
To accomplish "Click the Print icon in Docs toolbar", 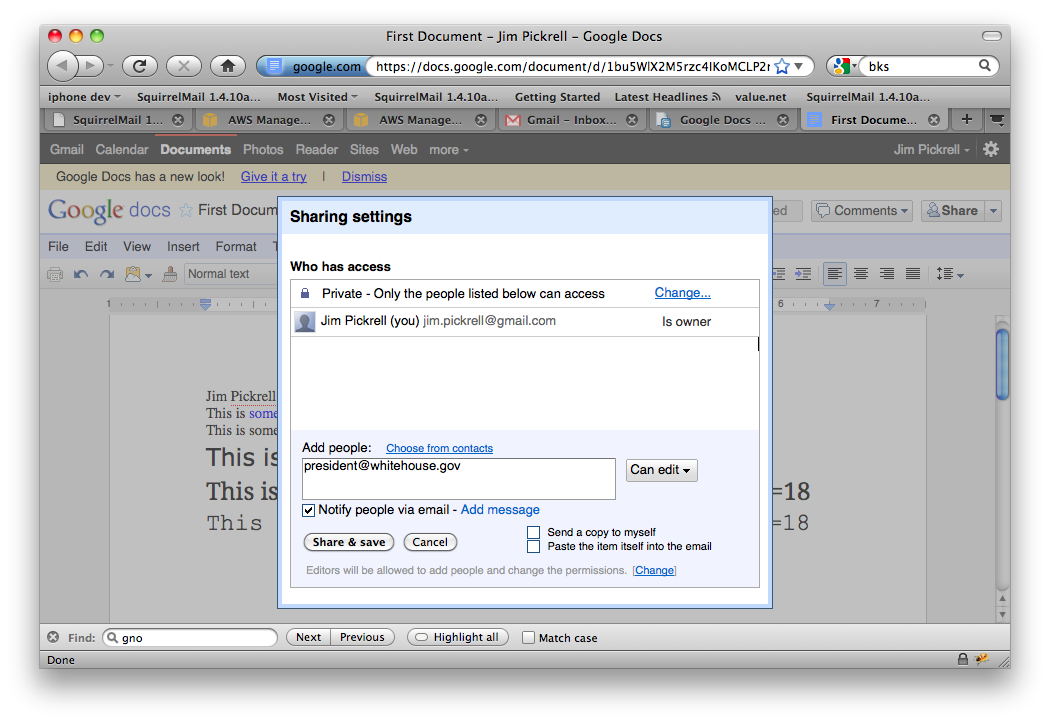I will [x=55, y=274].
